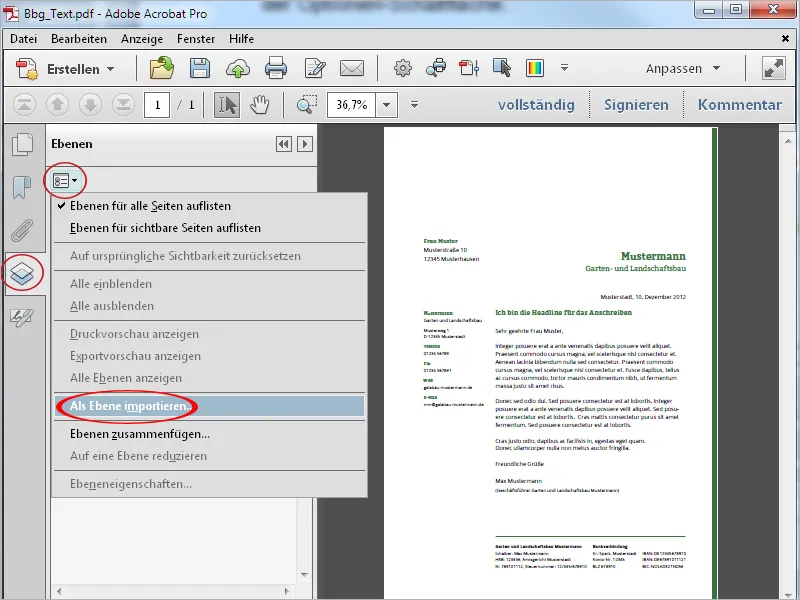This screenshot has width=800, height=600.
Task: Go to next page down arrow
Action: (x=90, y=105)
